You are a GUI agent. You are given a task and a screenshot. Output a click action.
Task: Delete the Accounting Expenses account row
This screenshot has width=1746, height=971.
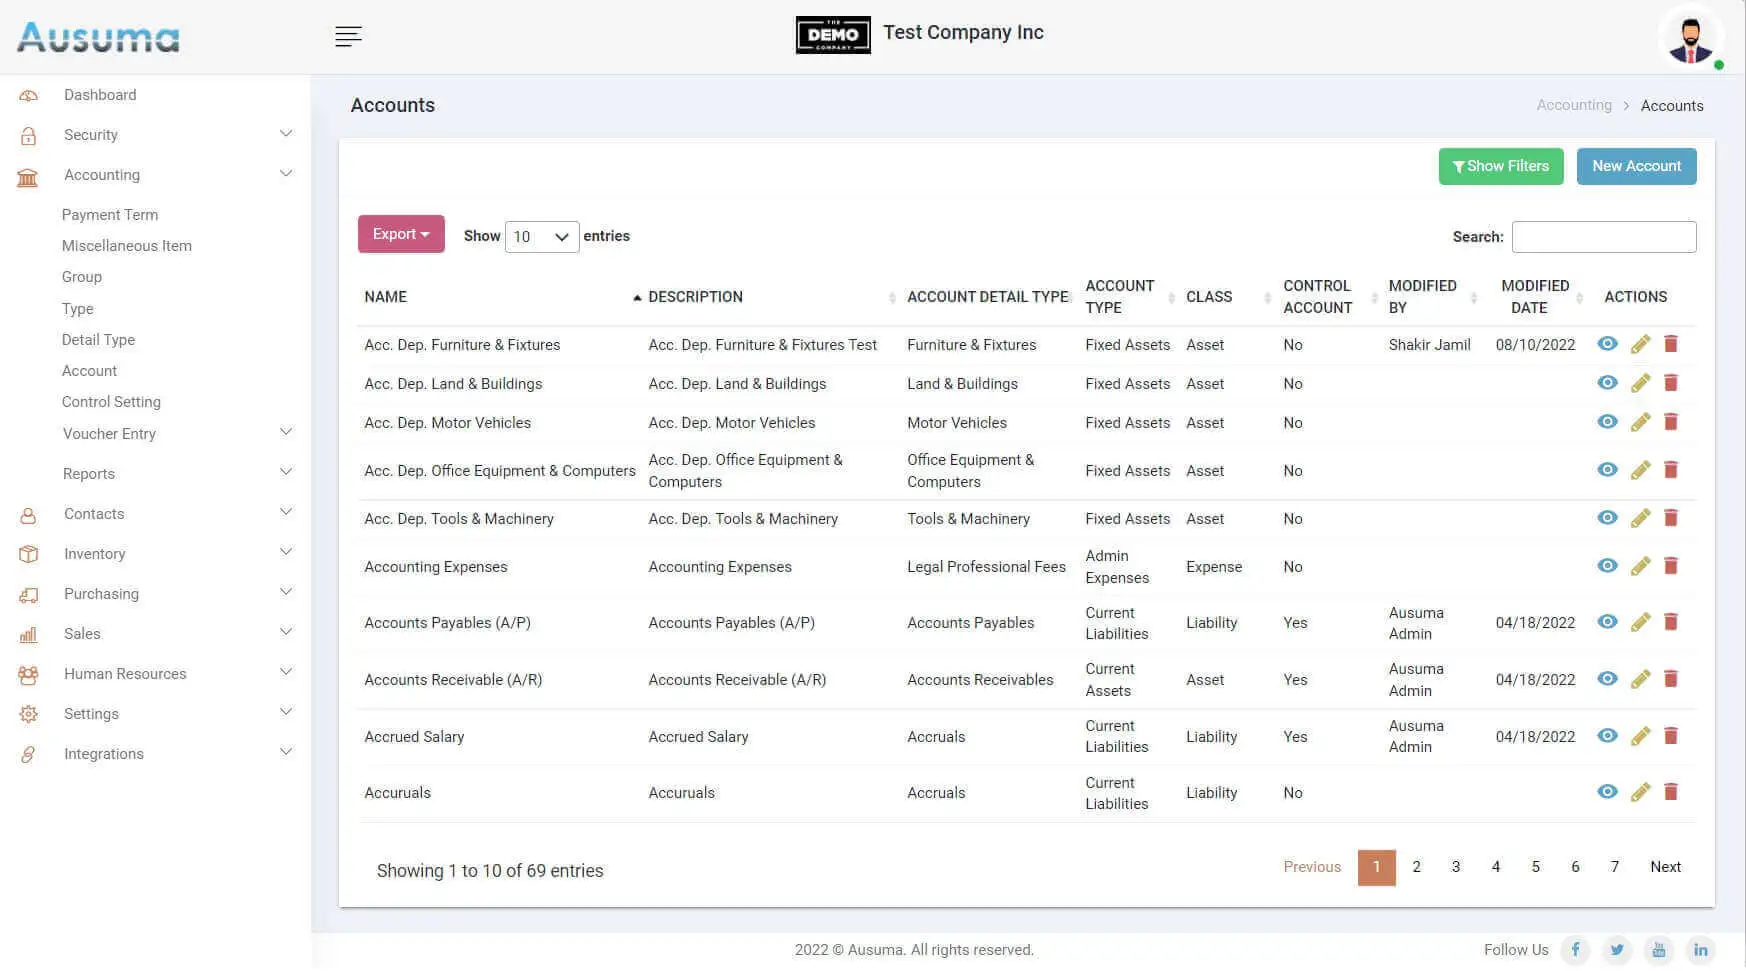(1670, 566)
